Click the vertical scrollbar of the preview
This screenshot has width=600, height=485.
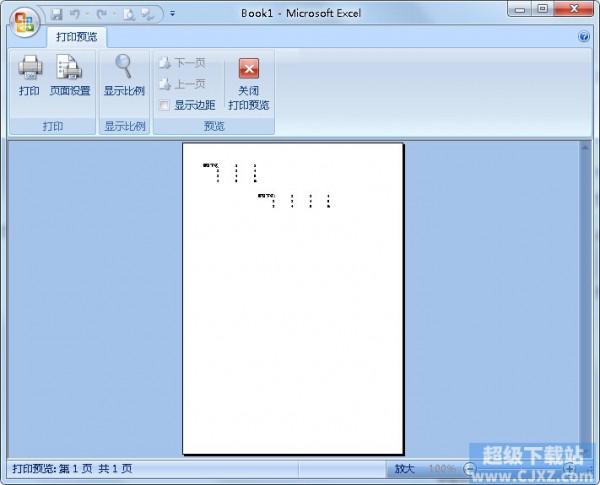pos(585,300)
